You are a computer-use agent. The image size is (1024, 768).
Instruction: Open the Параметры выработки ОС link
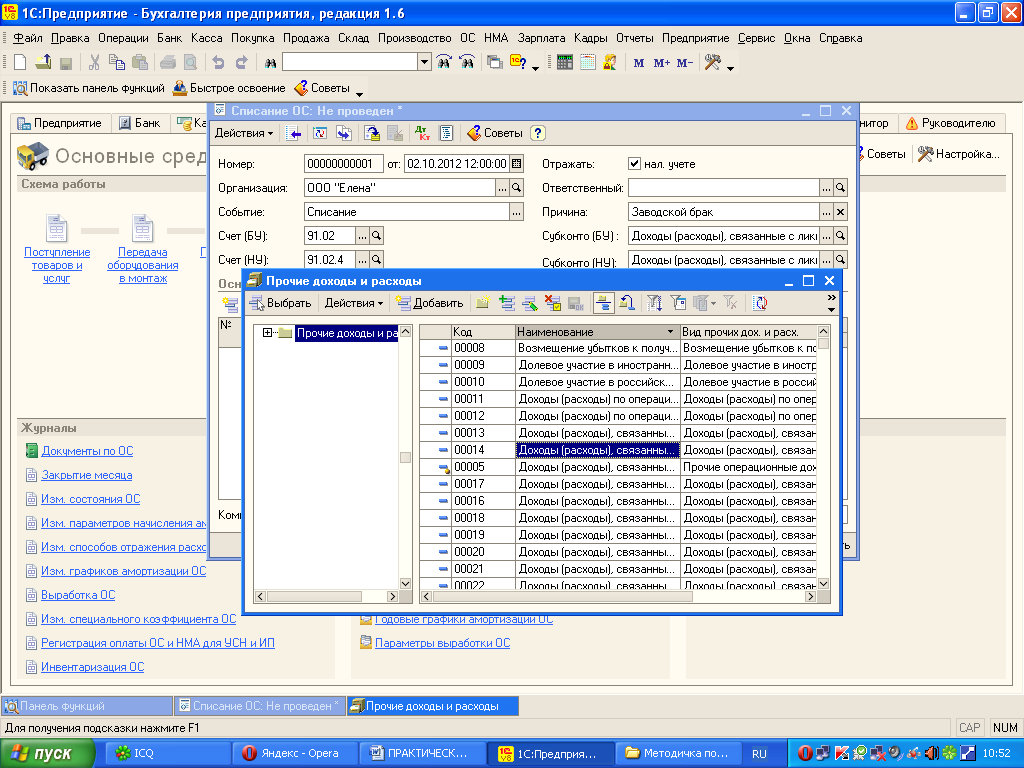442,643
